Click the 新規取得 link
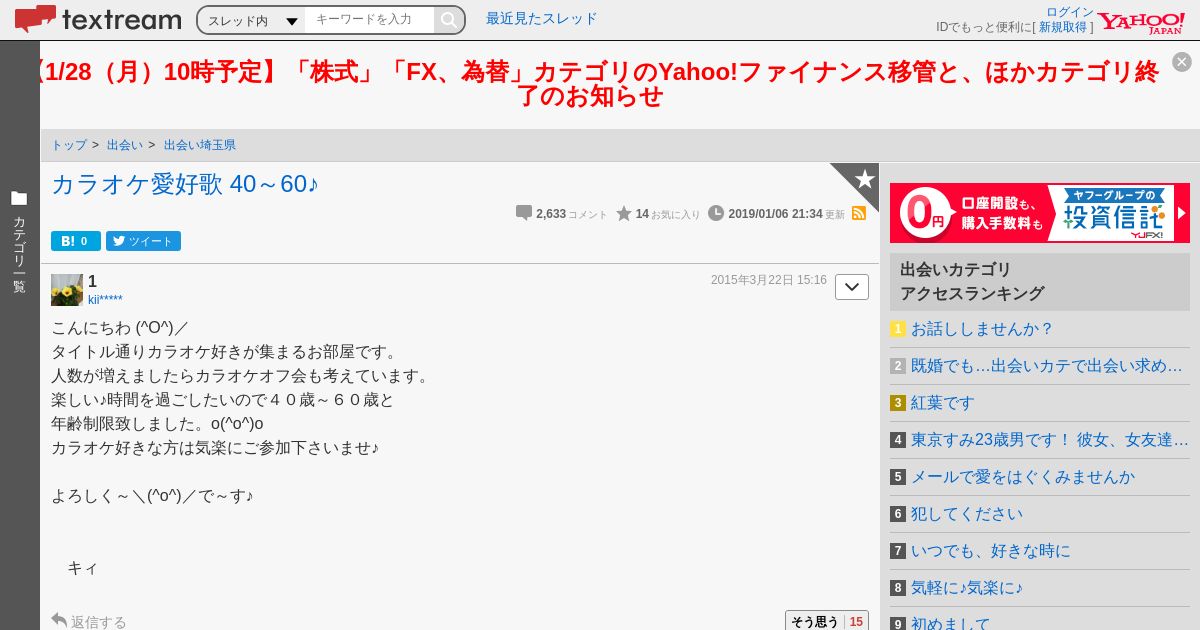The width and height of the screenshot is (1200, 630). pos(1062,27)
